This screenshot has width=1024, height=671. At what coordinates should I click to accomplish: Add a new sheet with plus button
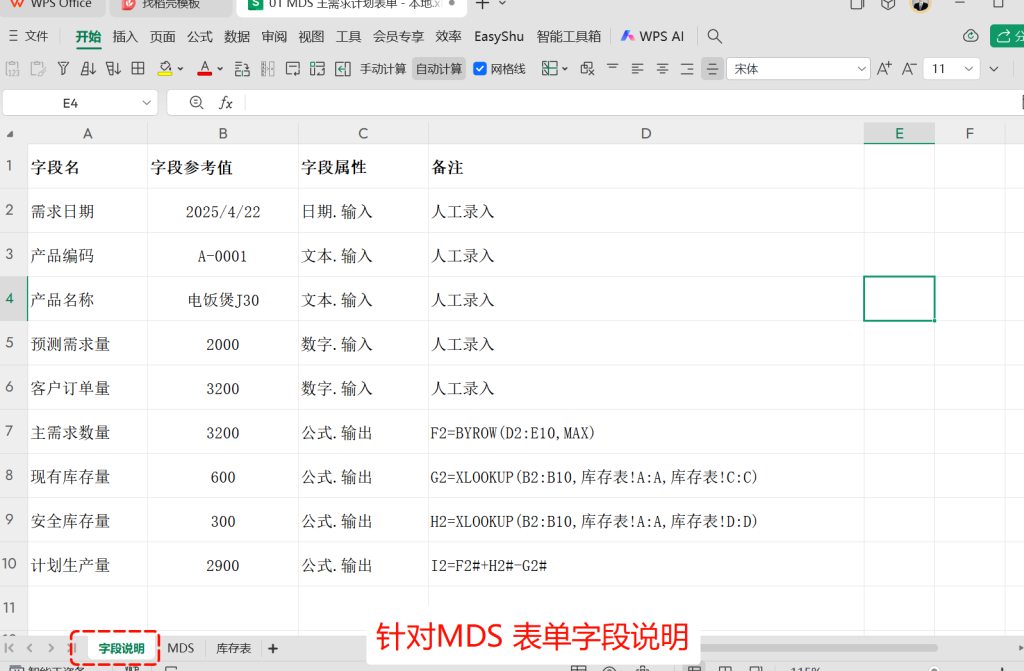[273, 648]
